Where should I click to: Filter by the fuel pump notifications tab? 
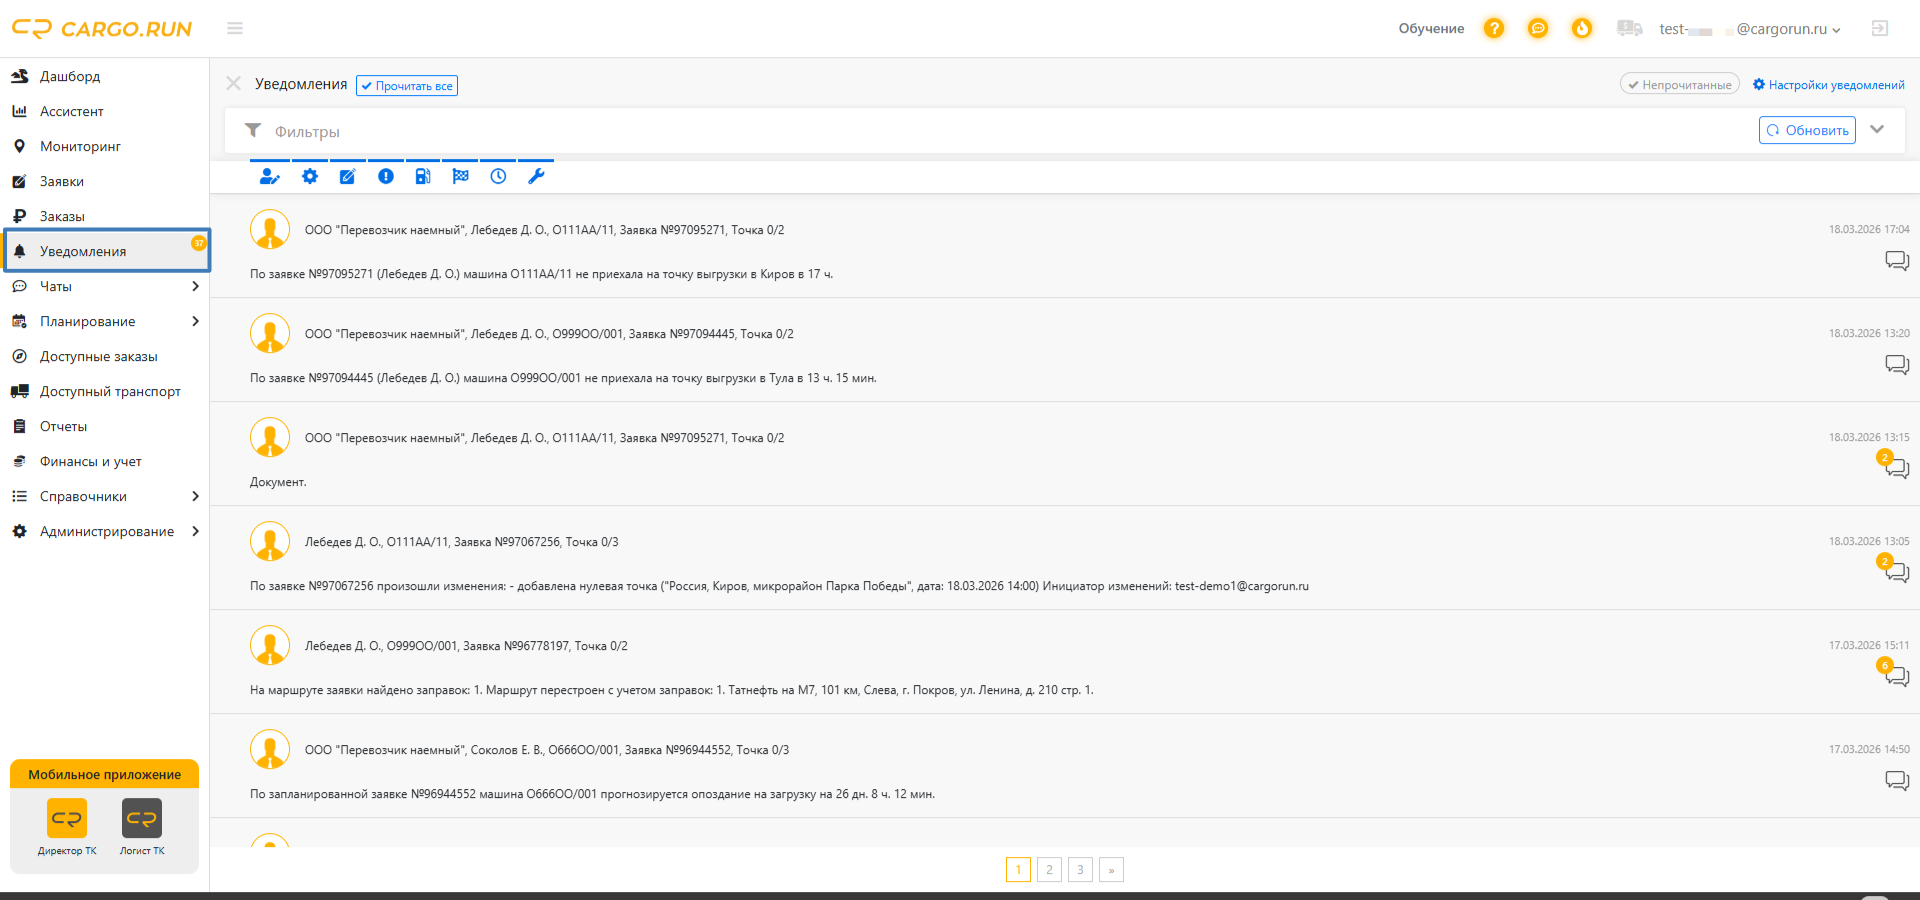[423, 177]
